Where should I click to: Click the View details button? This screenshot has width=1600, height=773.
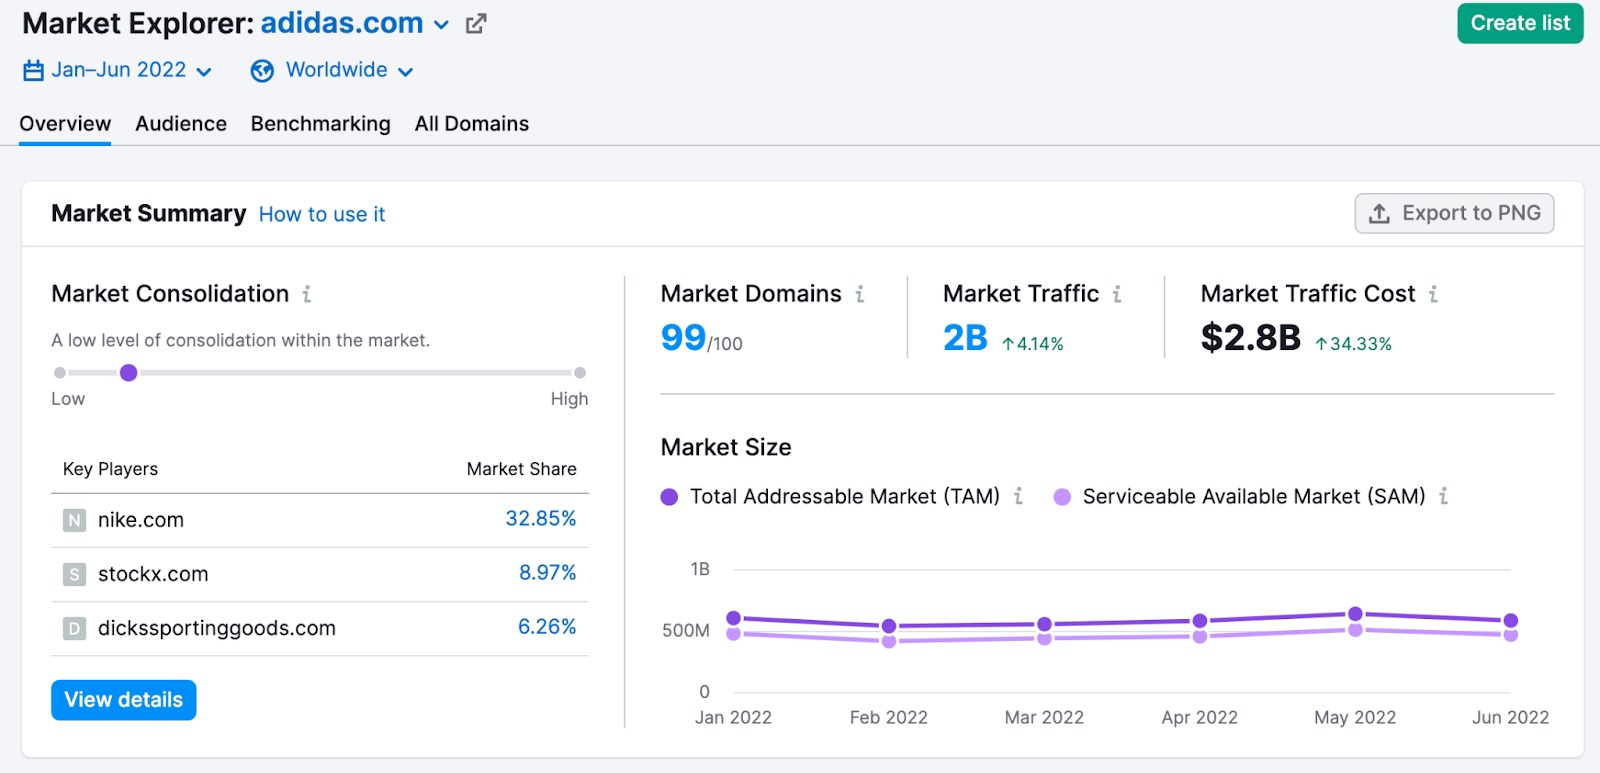pos(124,700)
